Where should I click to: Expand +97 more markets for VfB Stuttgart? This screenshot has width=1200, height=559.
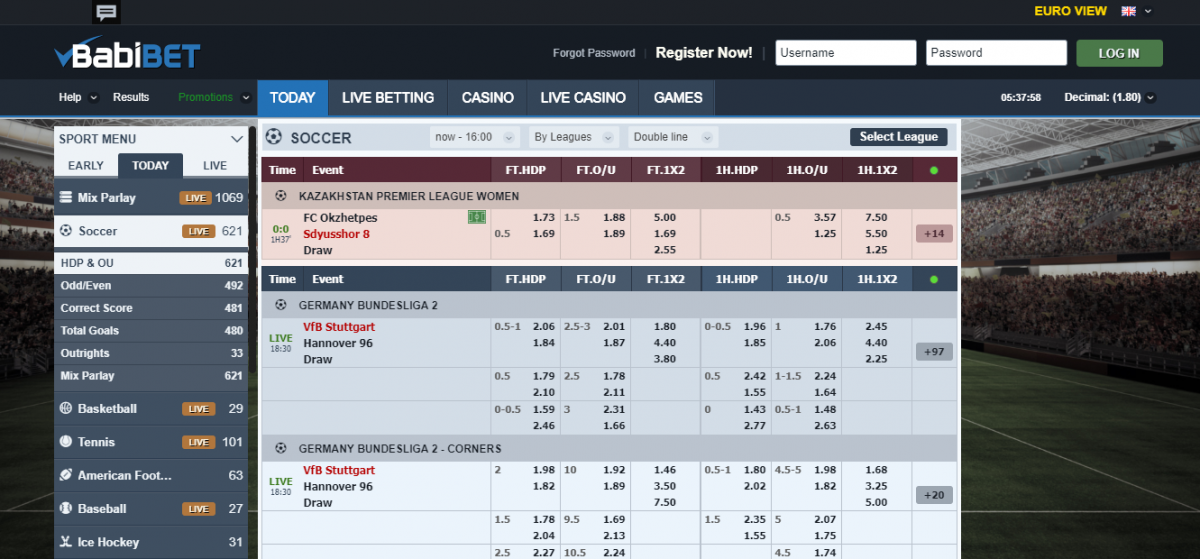pyautogui.click(x=934, y=352)
